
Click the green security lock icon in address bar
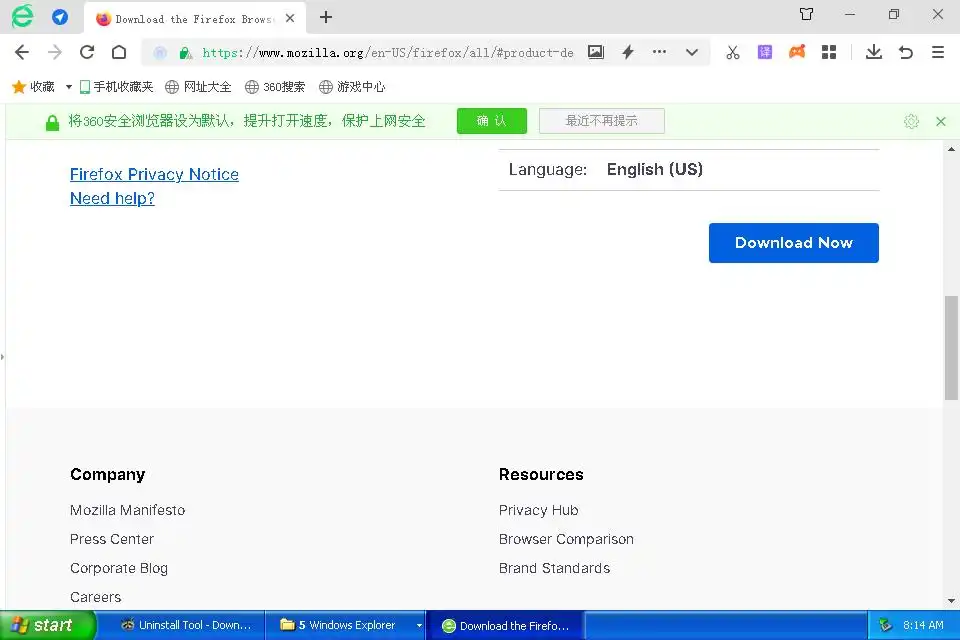pyautogui.click(x=185, y=53)
